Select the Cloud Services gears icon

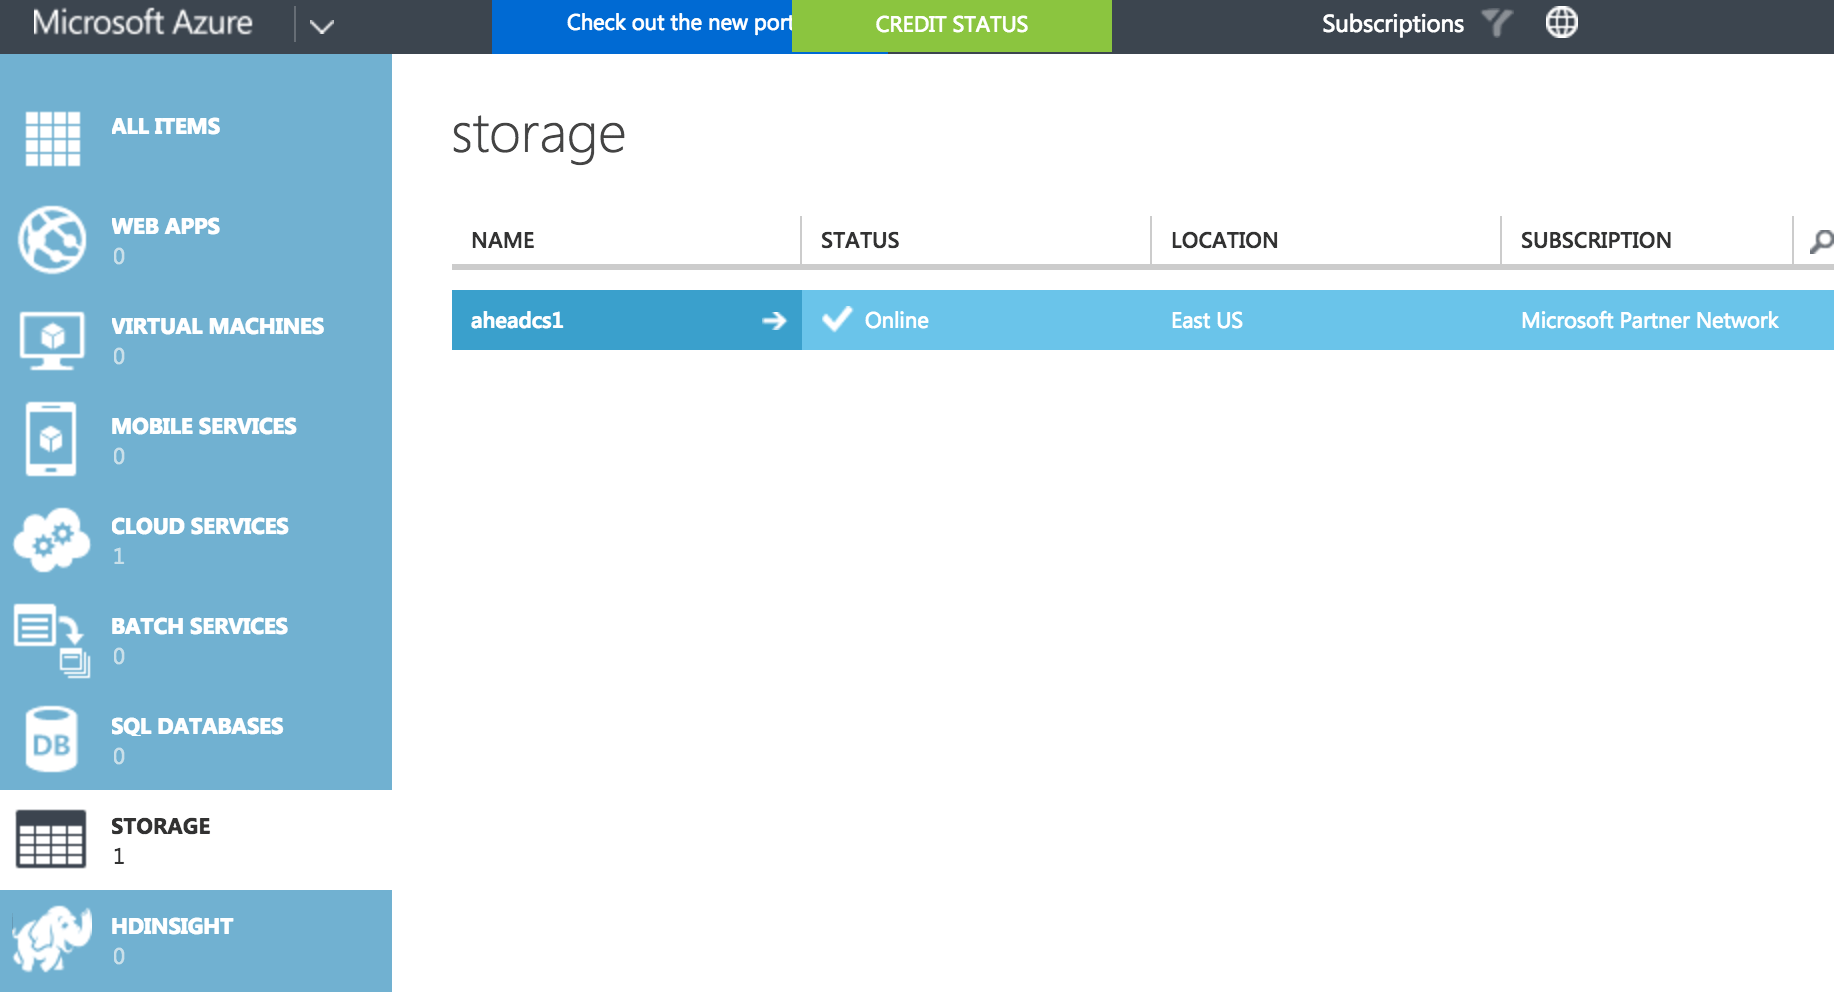coord(51,540)
